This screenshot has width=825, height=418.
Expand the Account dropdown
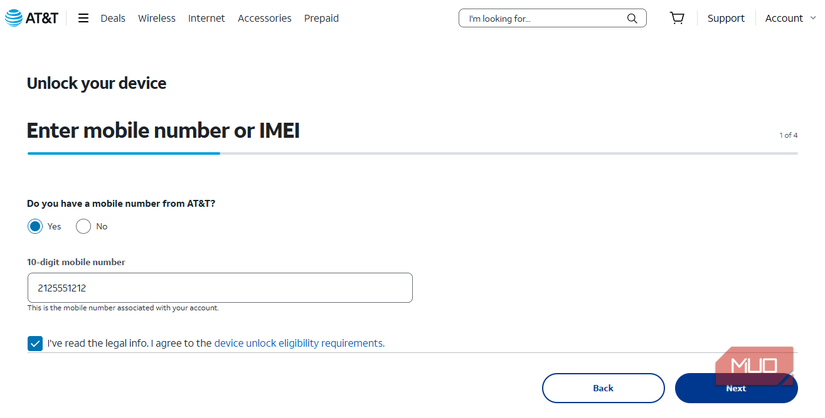point(790,18)
